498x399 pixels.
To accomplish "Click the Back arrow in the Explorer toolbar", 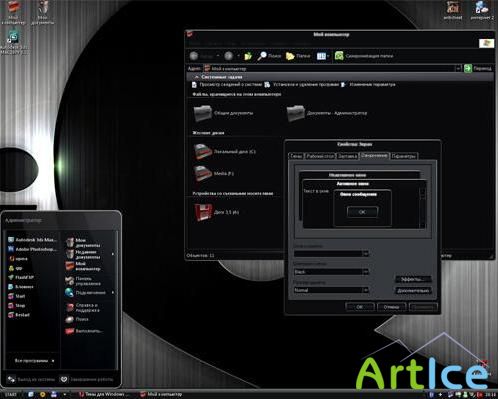I will tap(194, 56).
